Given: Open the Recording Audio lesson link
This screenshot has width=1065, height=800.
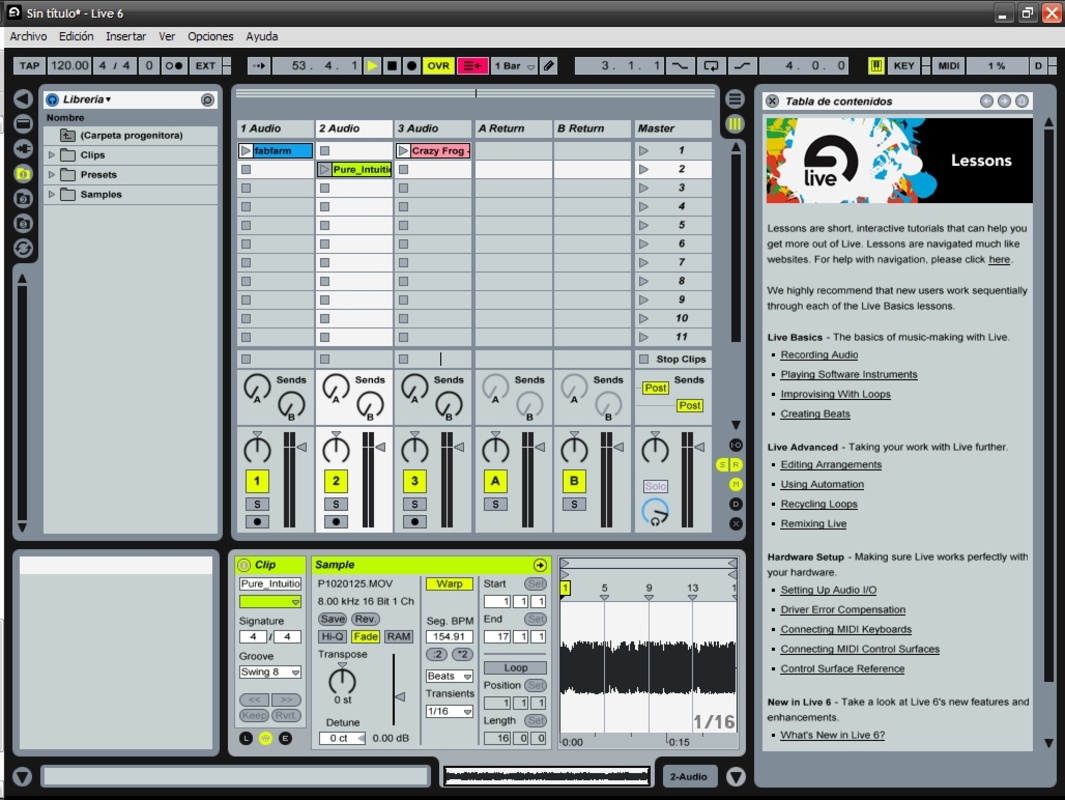Looking at the screenshot, I should [x=818, y=354].
